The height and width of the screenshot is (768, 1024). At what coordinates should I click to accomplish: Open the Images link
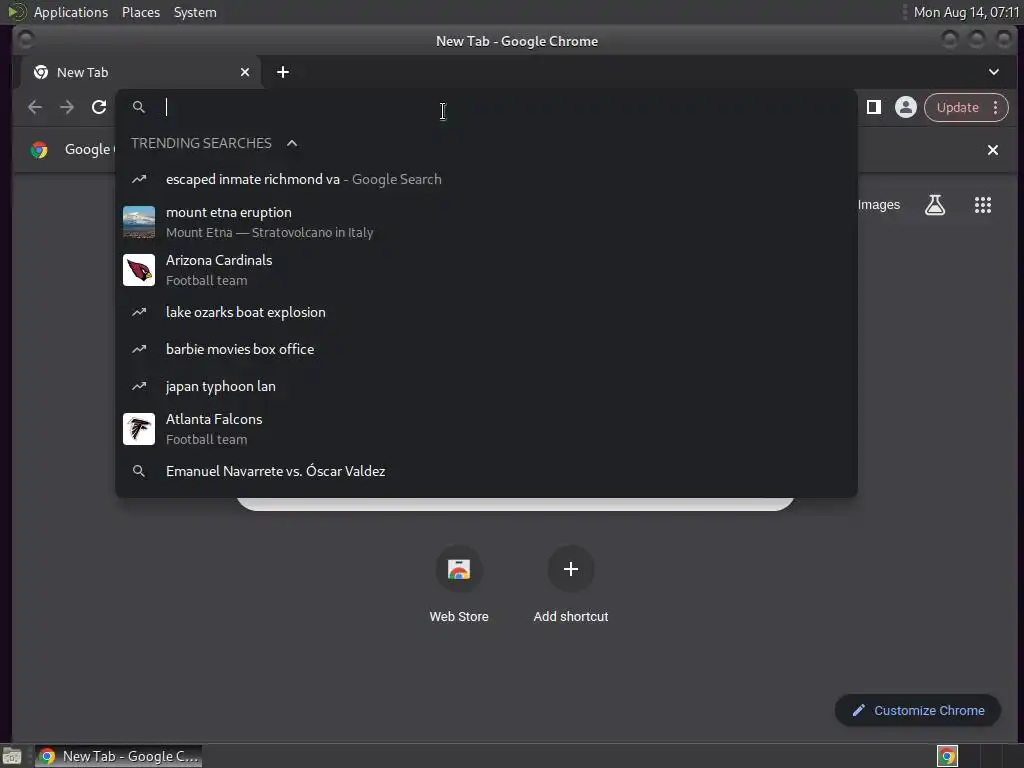878,204
